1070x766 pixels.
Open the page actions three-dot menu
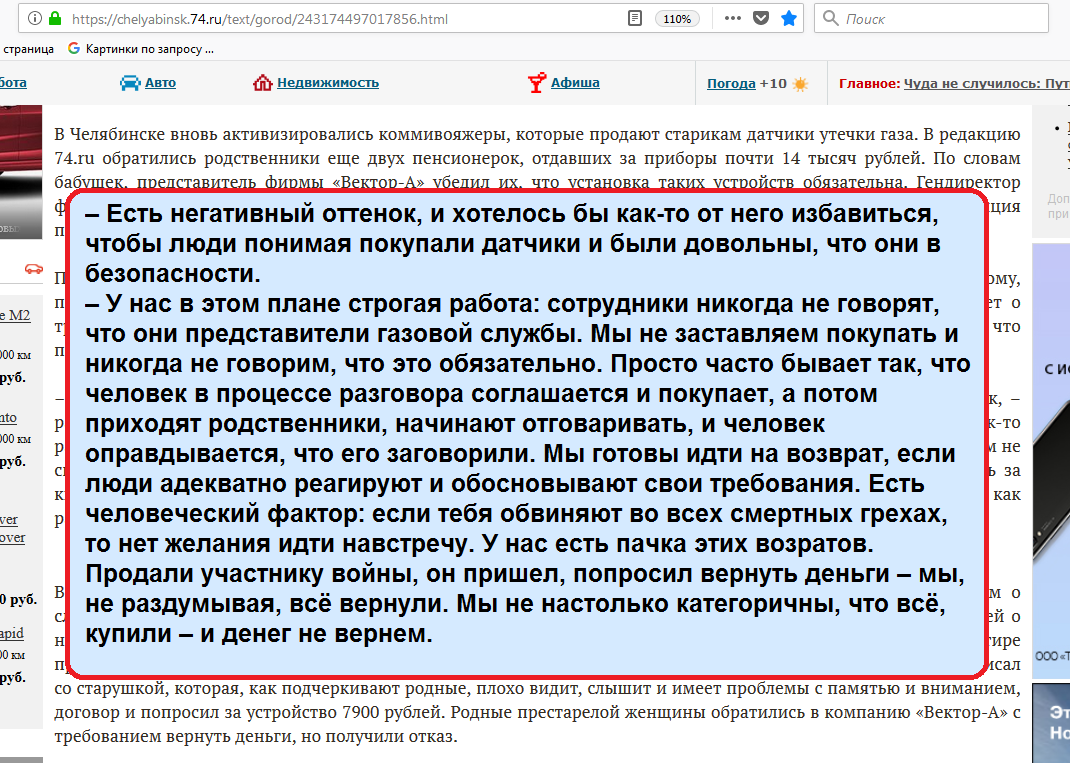733,19
